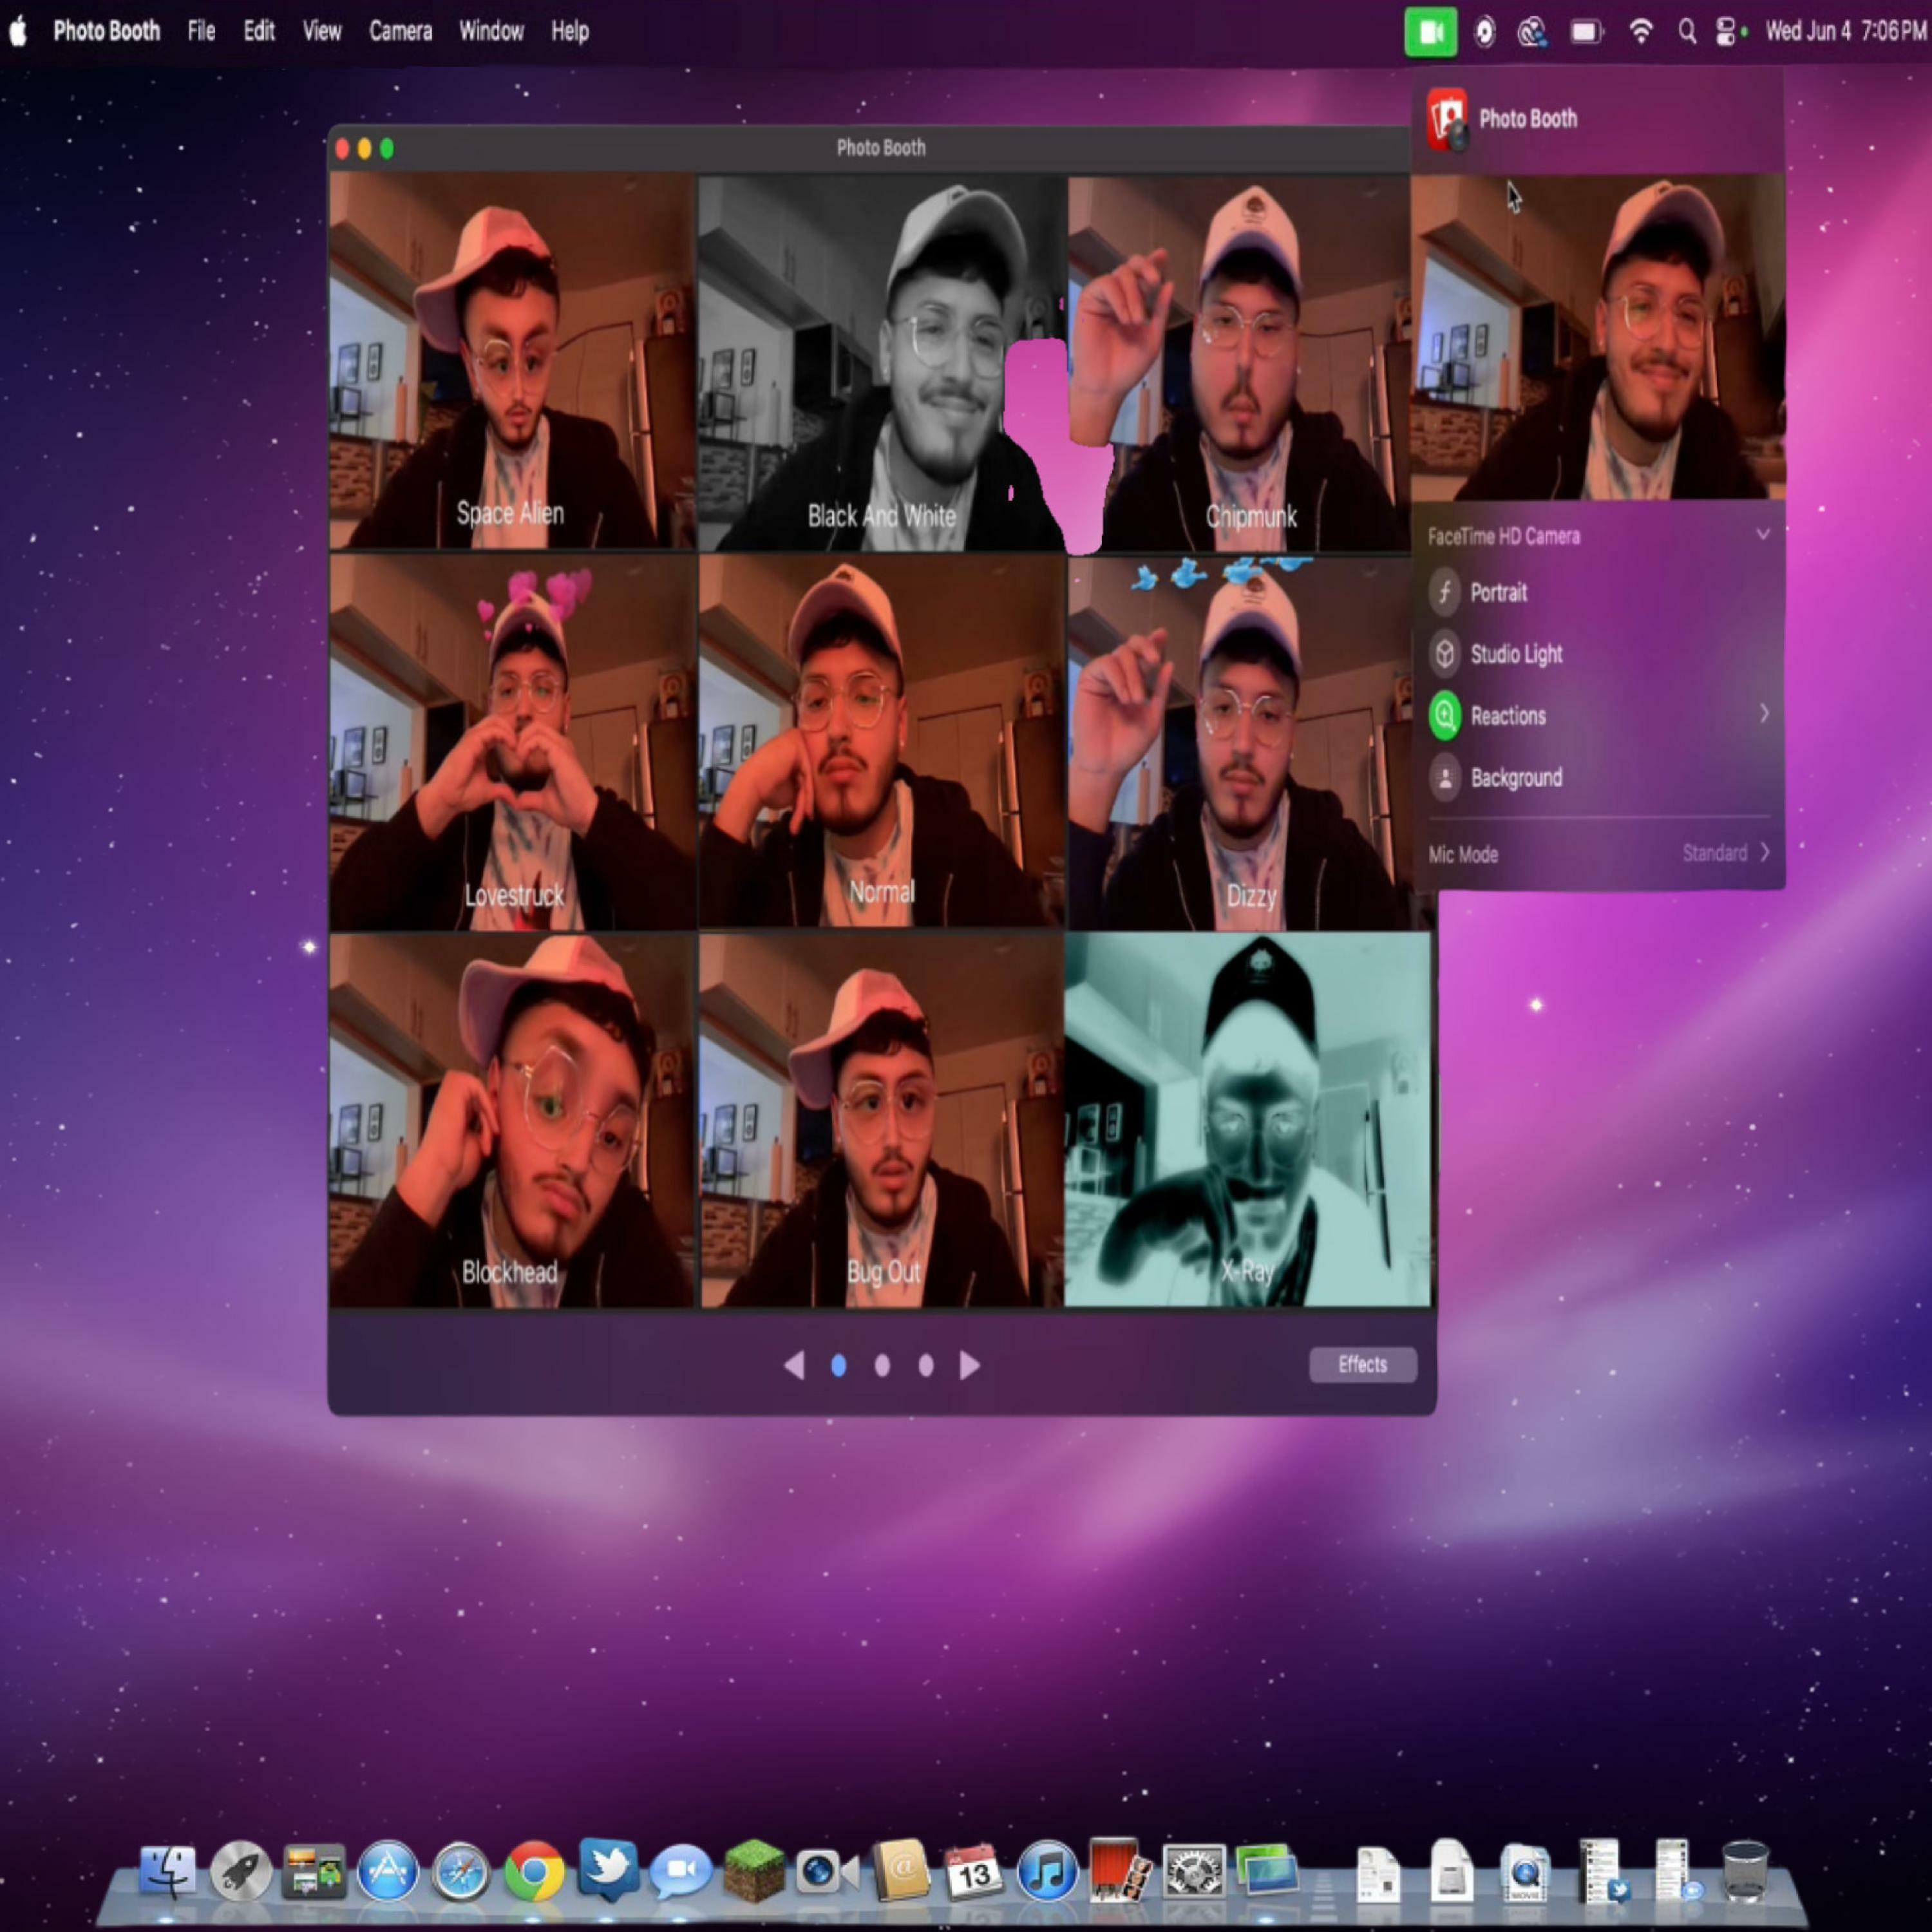1932x1932 pixels.
Task: Open the Wi-Fi status icon
Action: 1640,32
